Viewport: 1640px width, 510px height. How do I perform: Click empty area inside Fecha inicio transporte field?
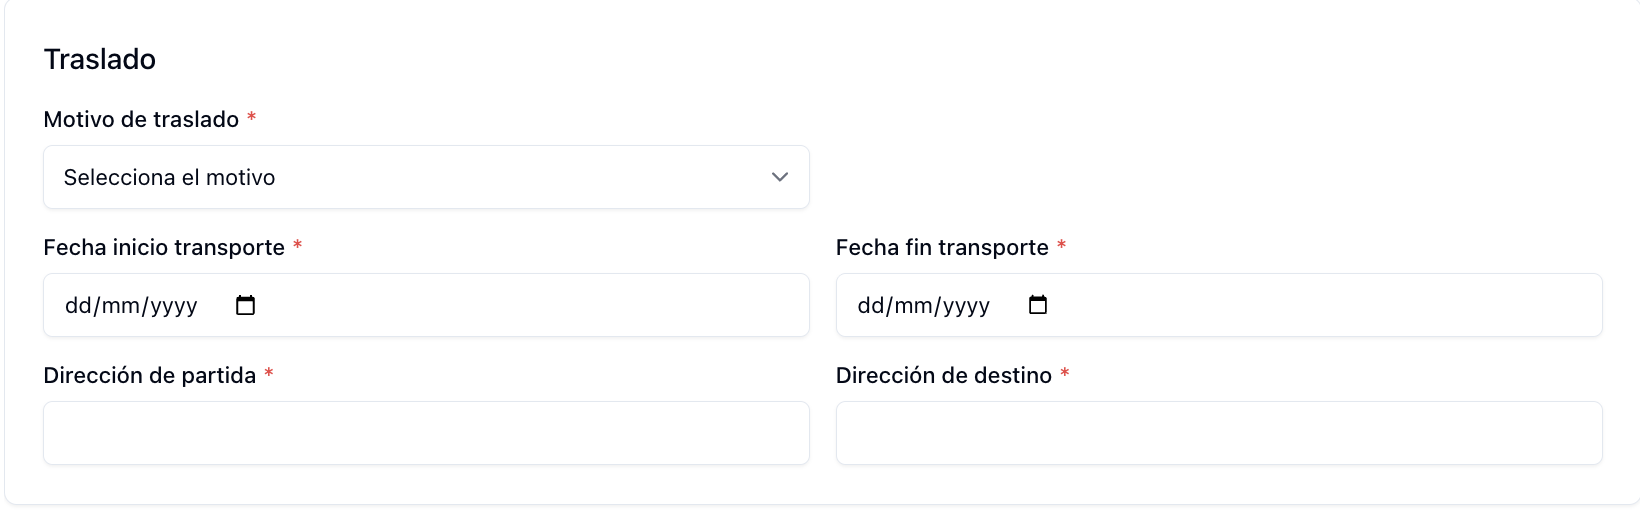(x=530, y=305)
